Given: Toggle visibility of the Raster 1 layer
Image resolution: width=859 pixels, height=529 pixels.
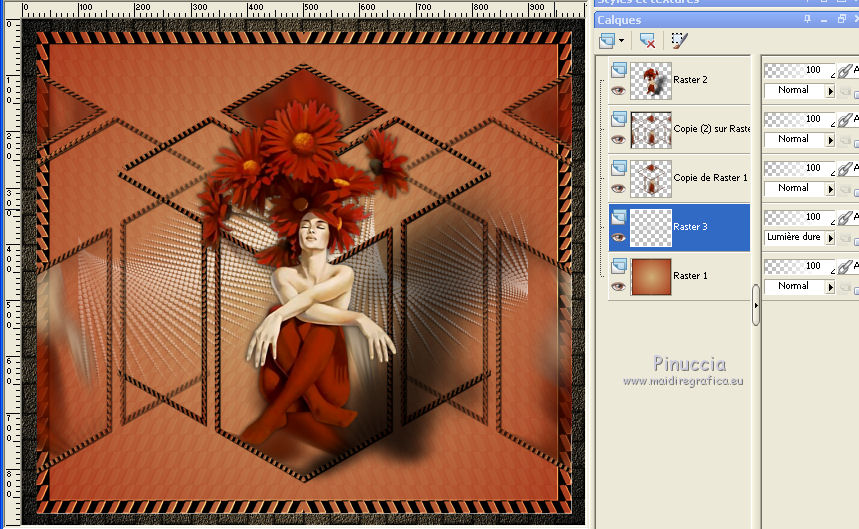Looking at the screenshot, I should [x=619, y=286].
